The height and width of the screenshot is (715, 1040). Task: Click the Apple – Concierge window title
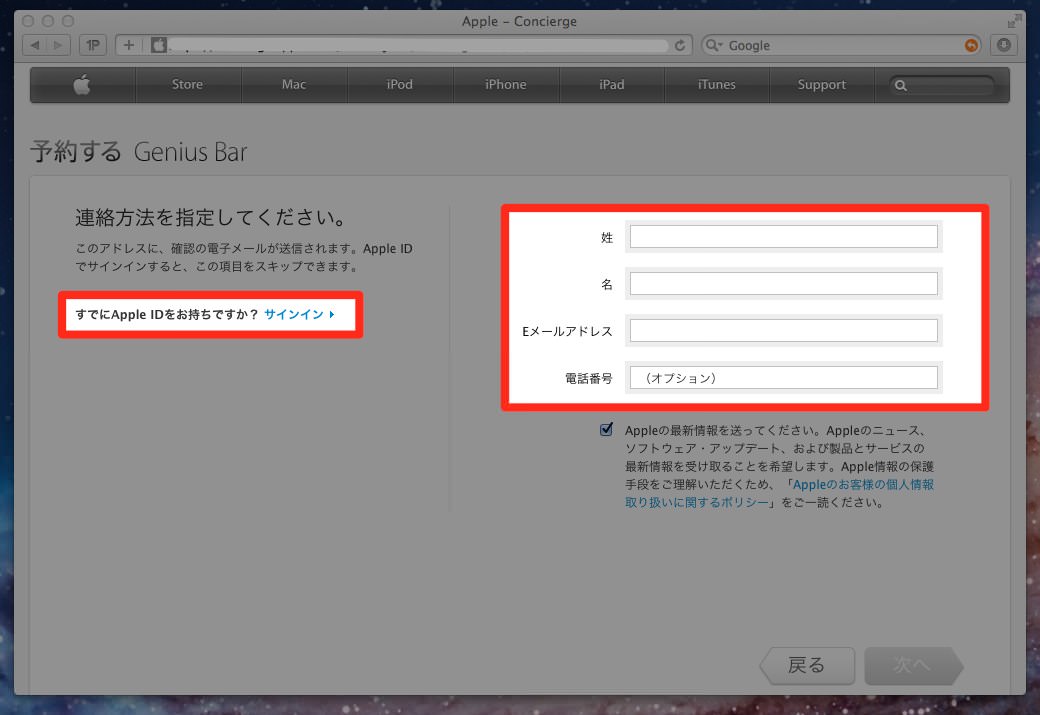point(519,21)
